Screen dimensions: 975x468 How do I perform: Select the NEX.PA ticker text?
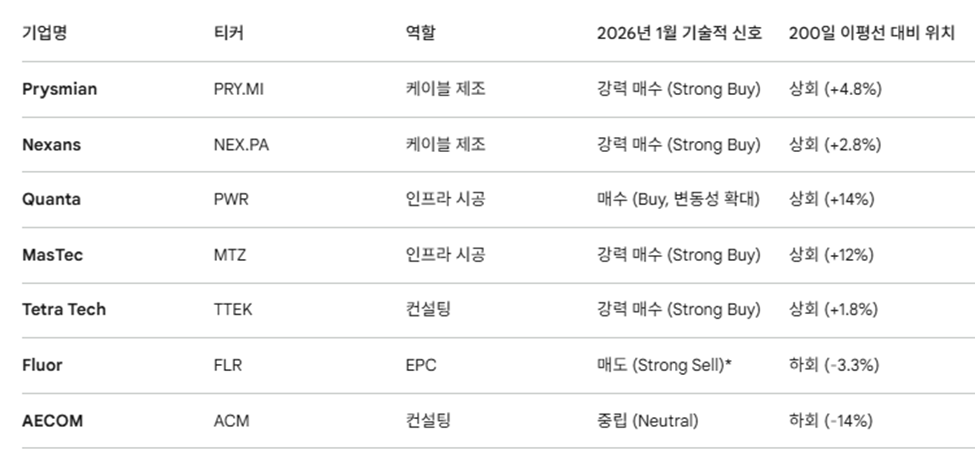[x=241, y=145]
